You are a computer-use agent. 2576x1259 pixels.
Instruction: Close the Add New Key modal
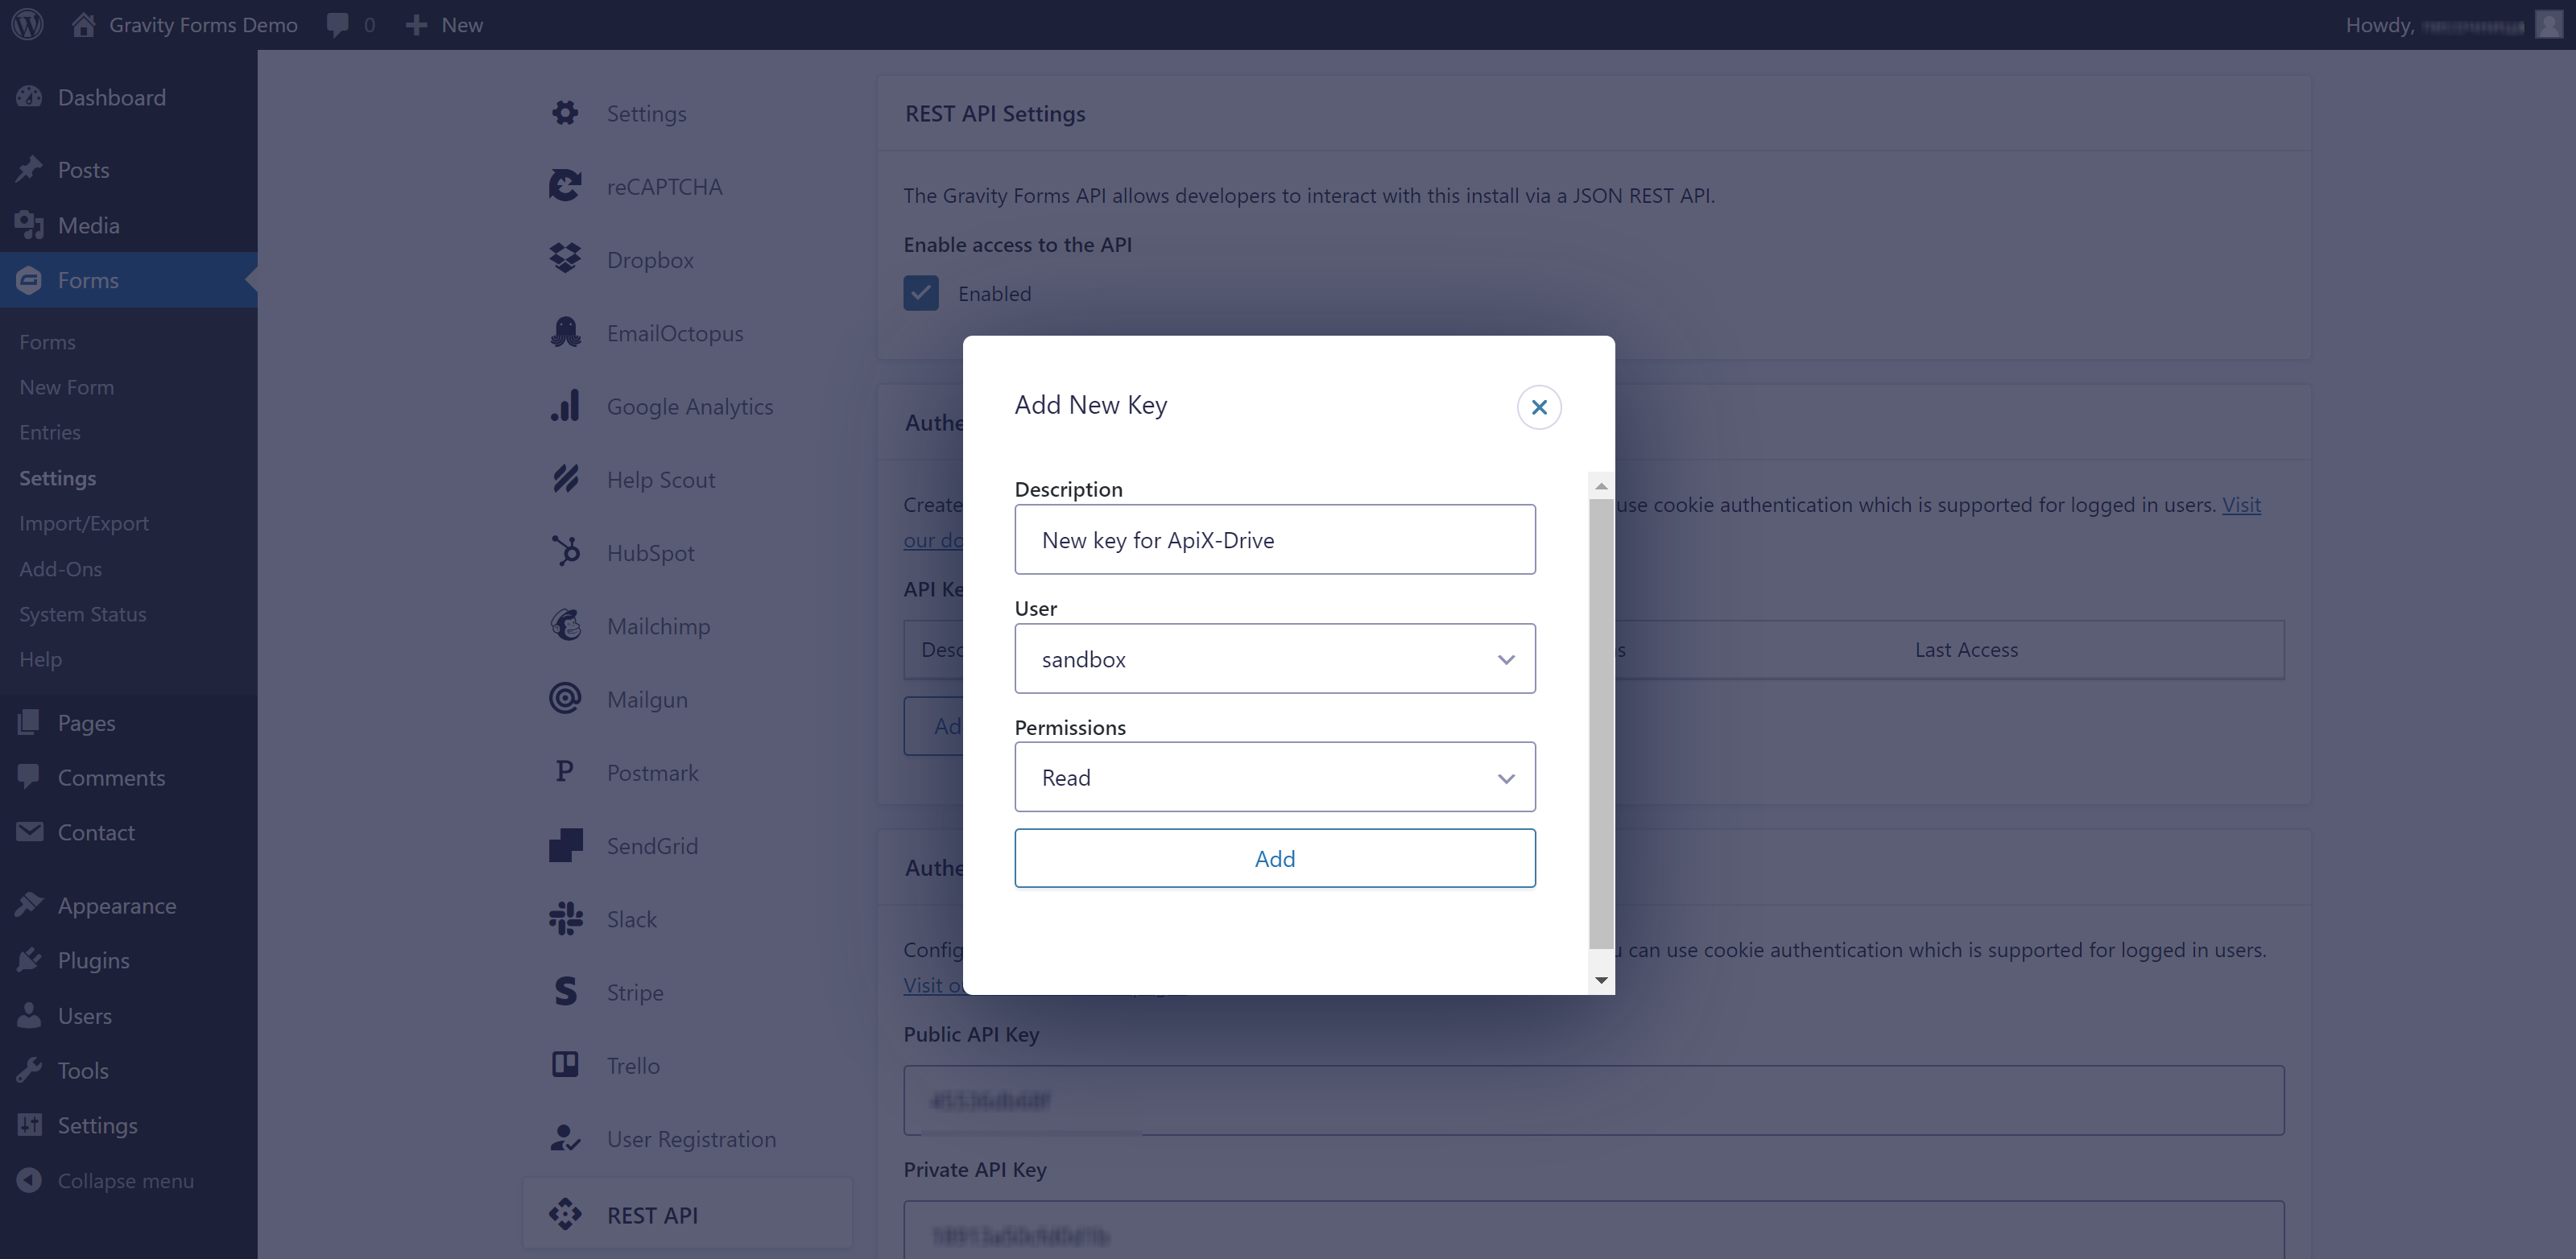pyautogui.click(x=1540, y=407)
